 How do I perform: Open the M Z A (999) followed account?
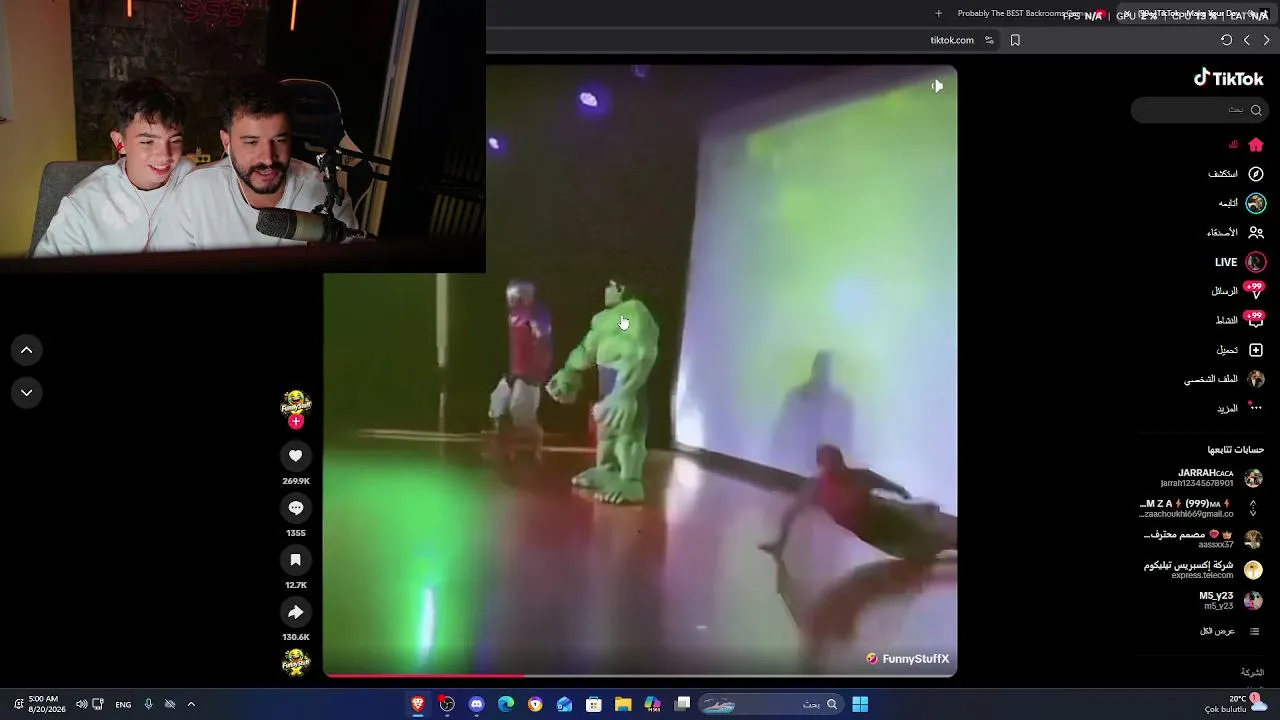click(x=1198, y=508)
